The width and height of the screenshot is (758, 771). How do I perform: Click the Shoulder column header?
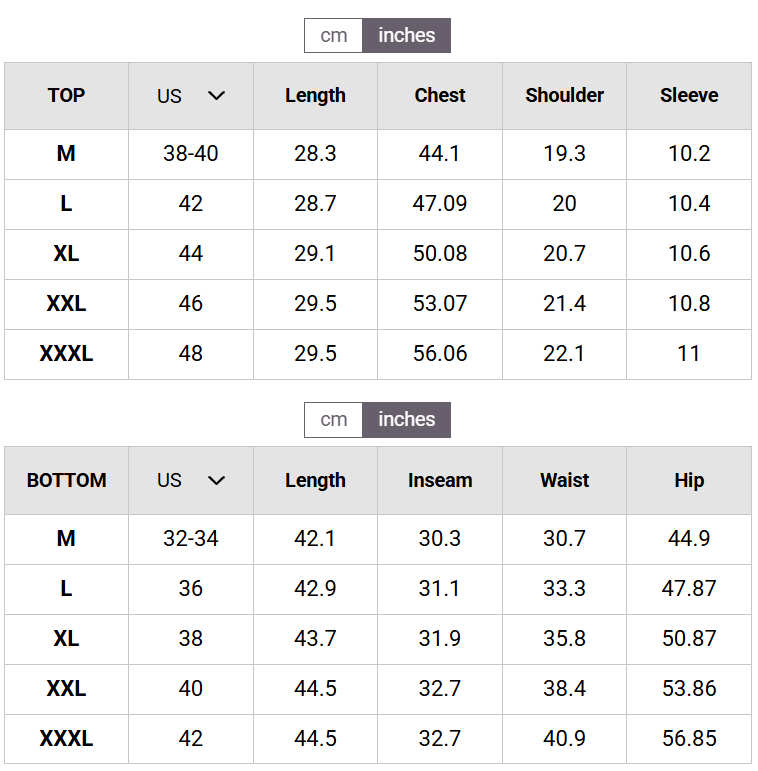pyautogui.click(x=564, y=96)
